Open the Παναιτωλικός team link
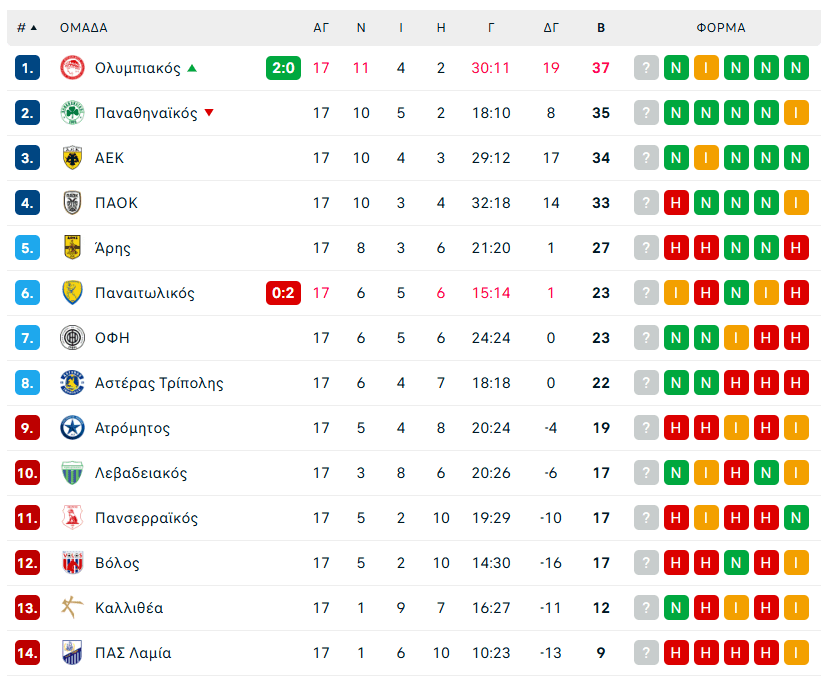822x677 pixels. click(x=145, y=293)
